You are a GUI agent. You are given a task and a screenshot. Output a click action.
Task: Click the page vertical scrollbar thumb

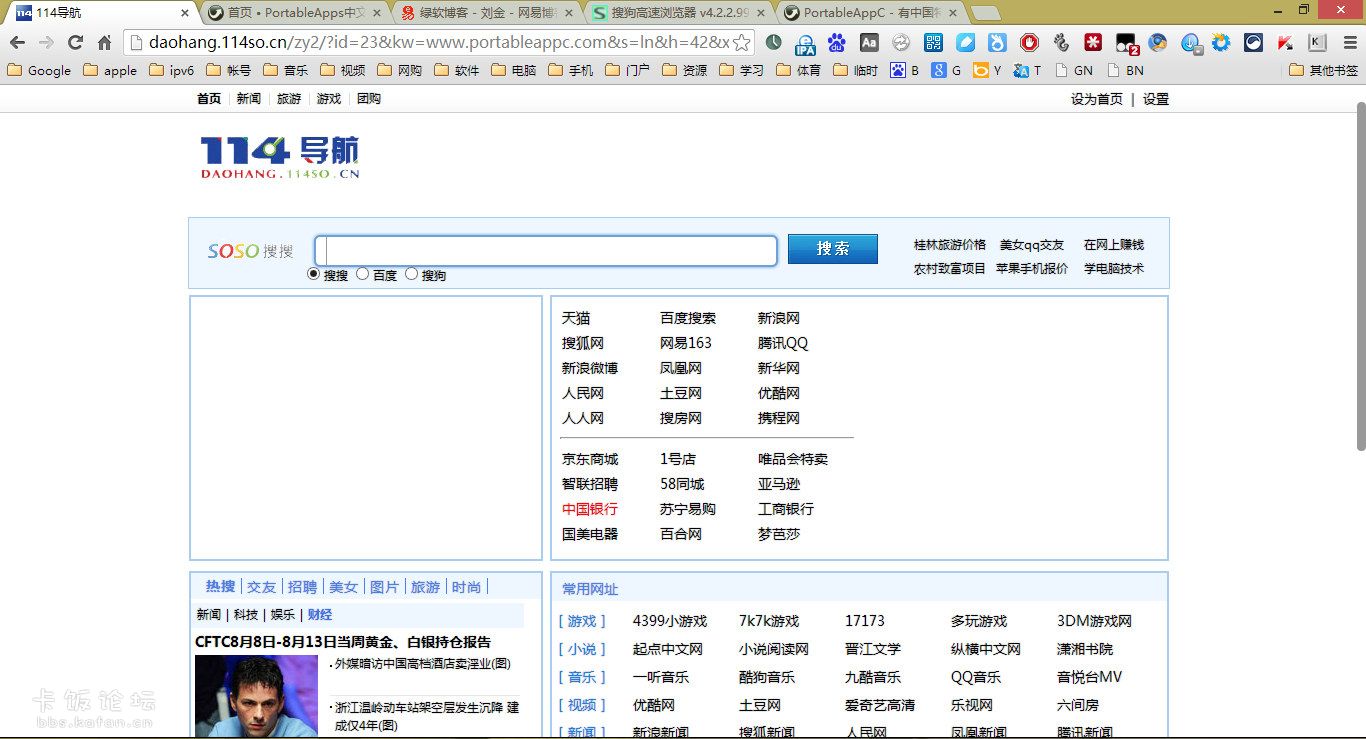pos(1360,275)
